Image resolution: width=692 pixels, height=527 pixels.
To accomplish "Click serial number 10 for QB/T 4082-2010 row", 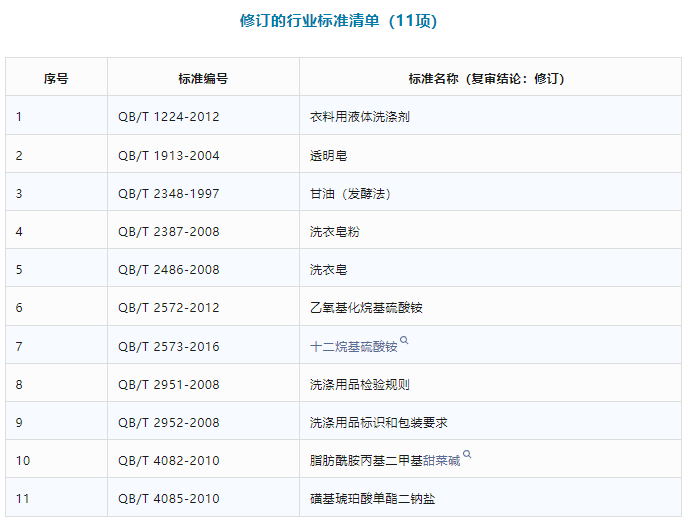I will [23, 460].
